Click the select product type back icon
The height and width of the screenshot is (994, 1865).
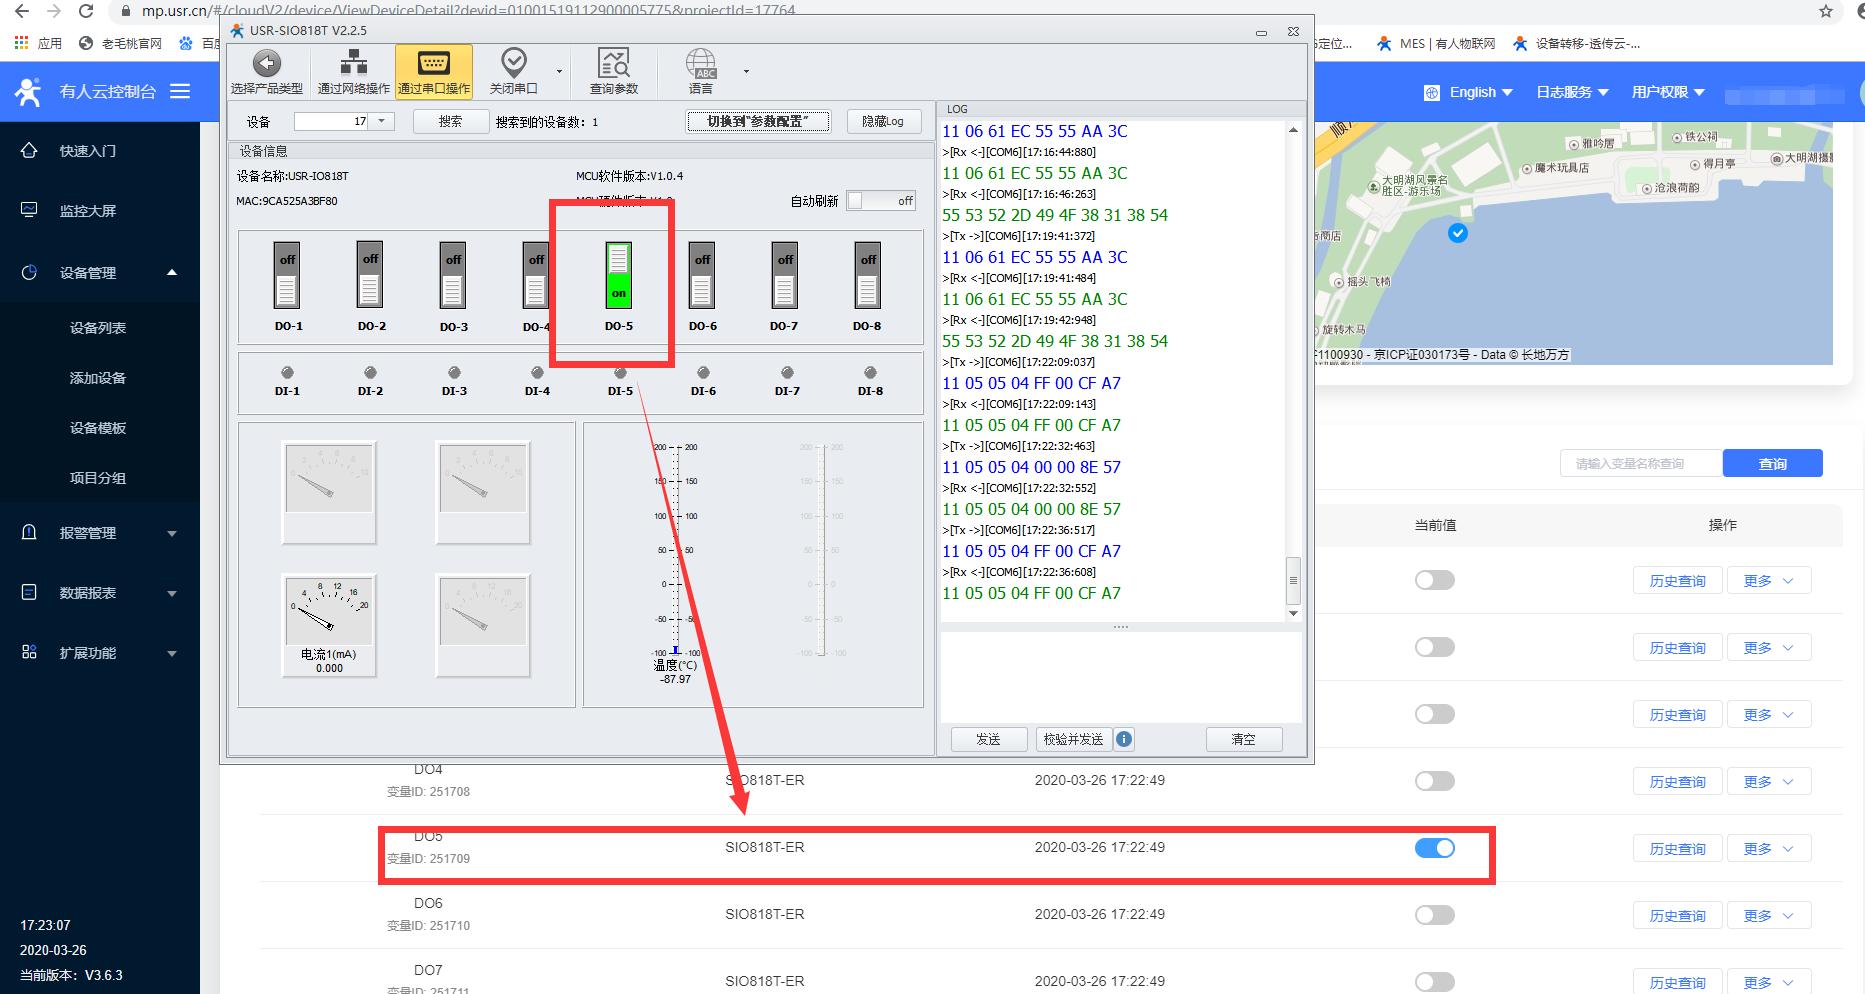click(x=266, y=64)
